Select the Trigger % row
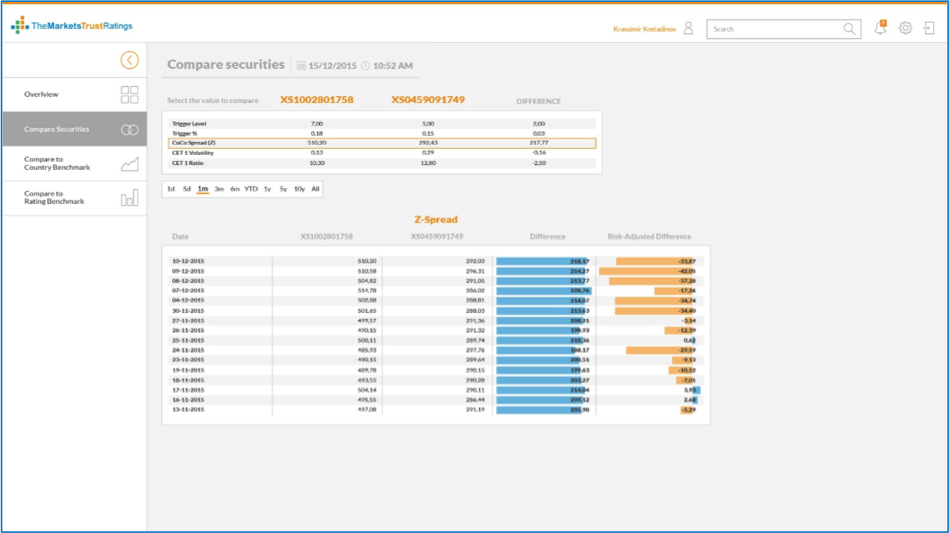Screen dimensions: 949x533 point(382,133)
